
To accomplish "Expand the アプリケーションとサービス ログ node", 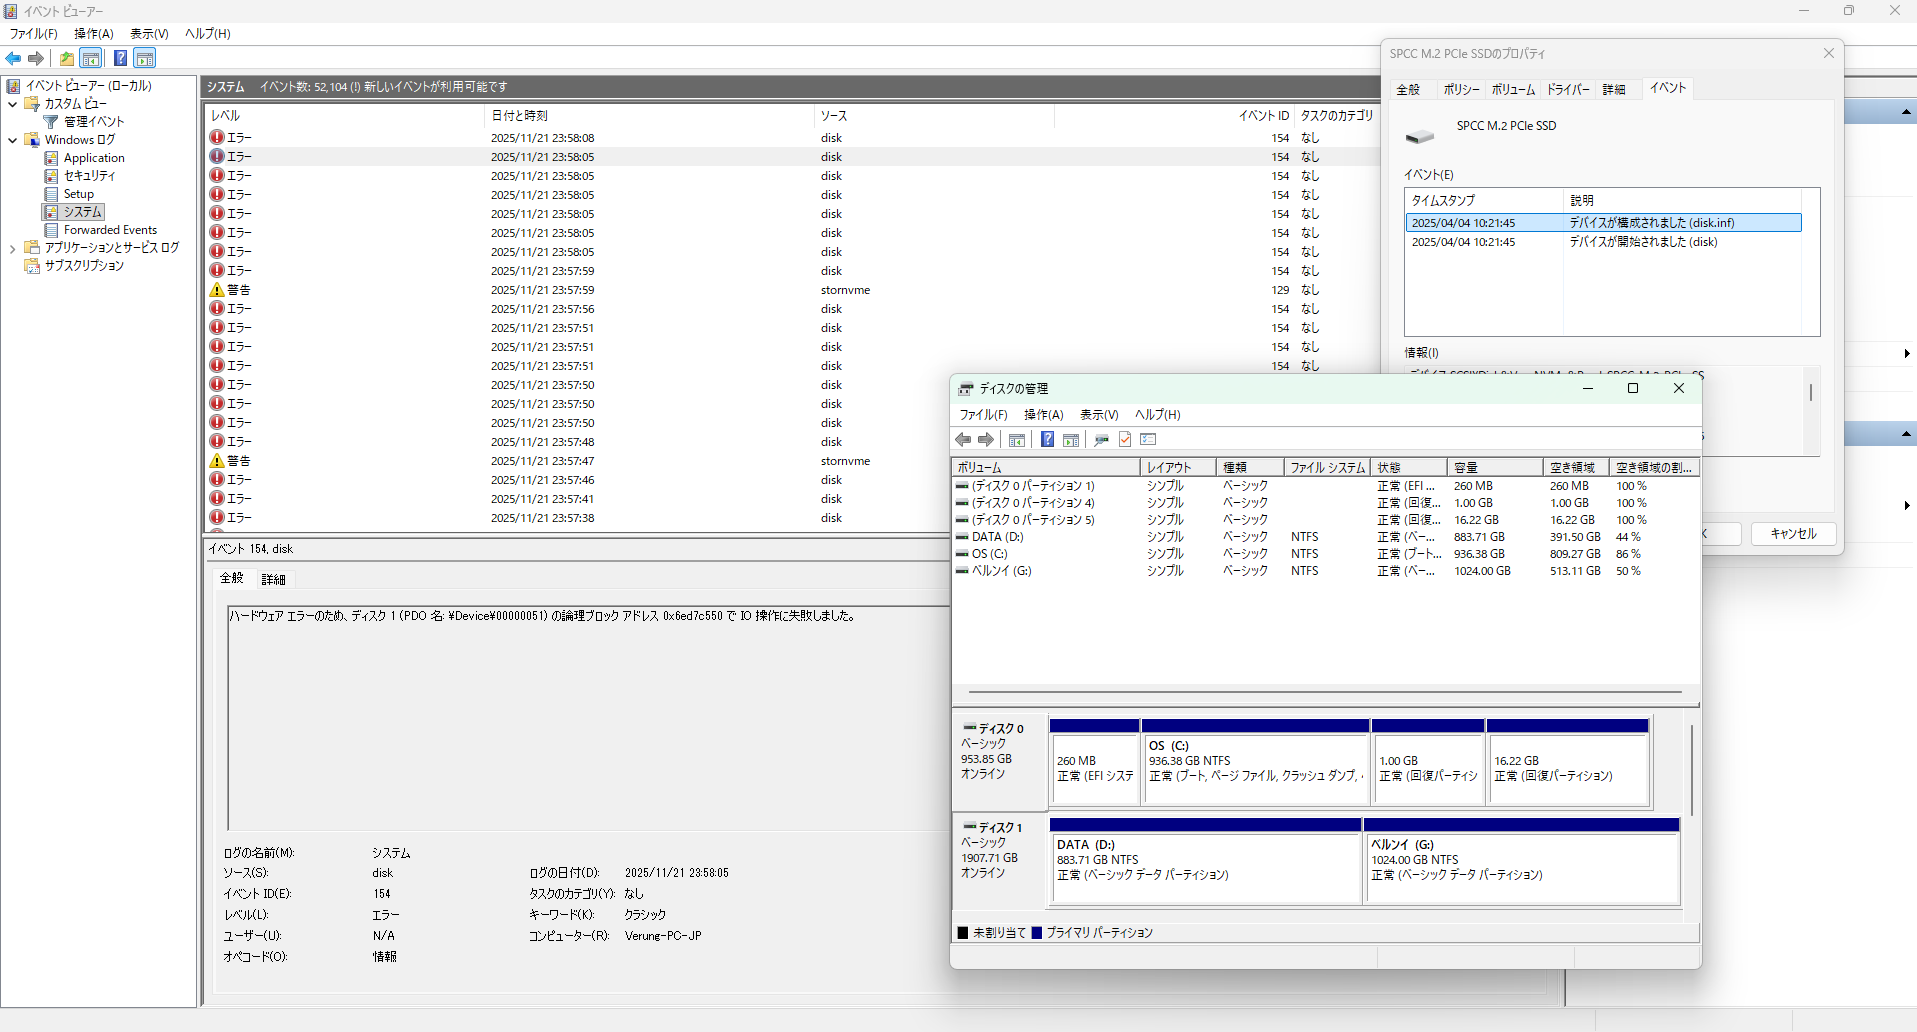I will coord(12,248).
